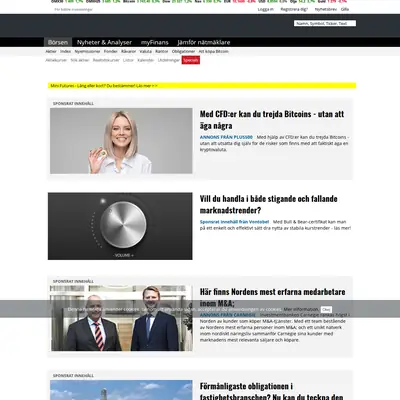Open the skyline obligation article thumbnail
This screenshot has height=400, width=400.
coord(121,390)
